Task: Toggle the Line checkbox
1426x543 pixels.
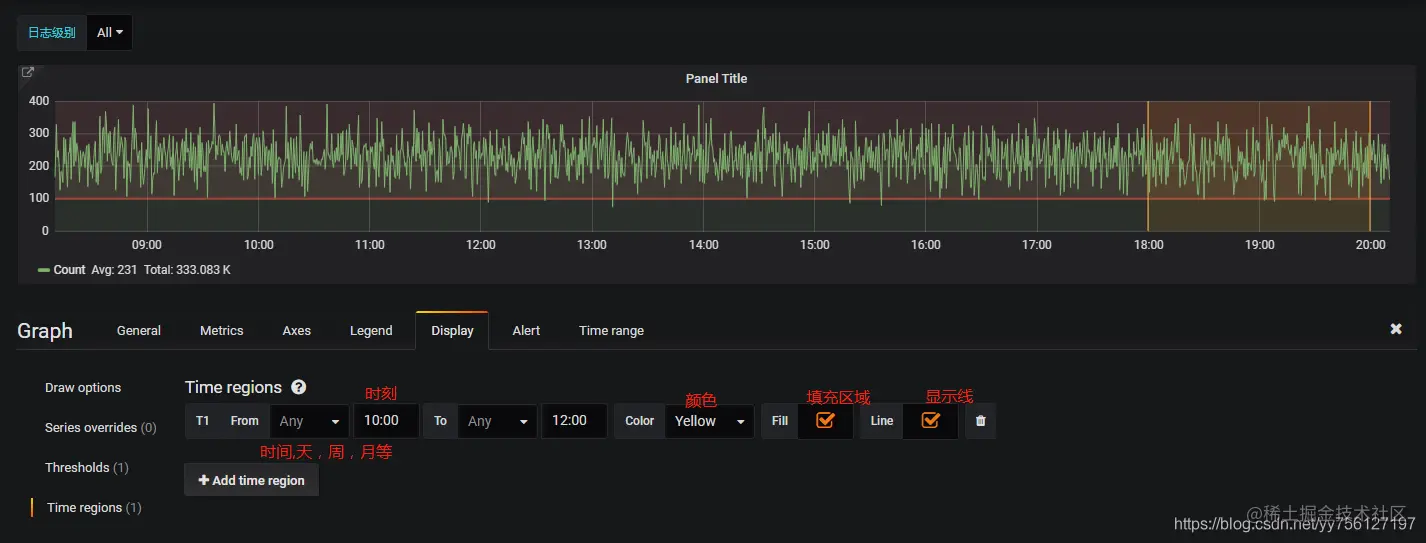Action: (930, 421)
